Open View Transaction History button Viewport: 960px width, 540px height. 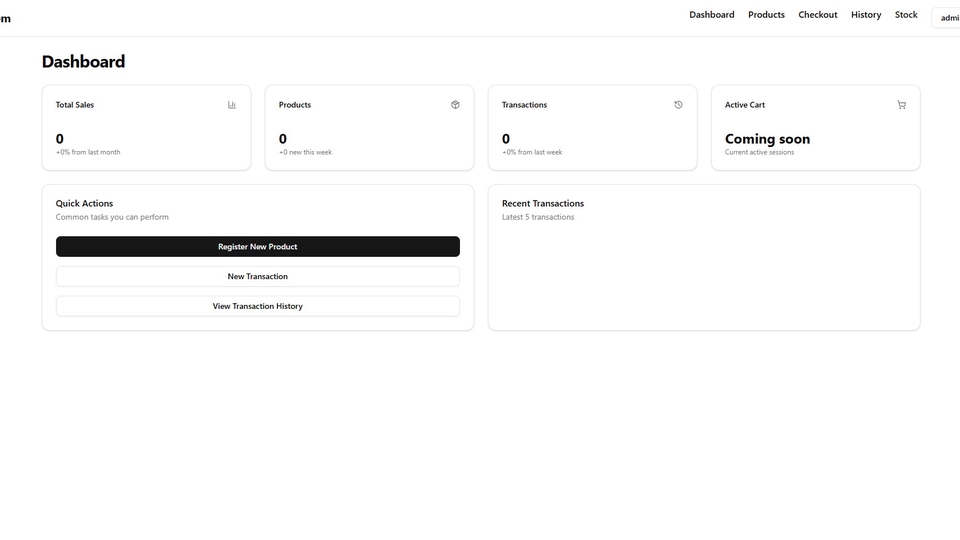pos(257,307)
